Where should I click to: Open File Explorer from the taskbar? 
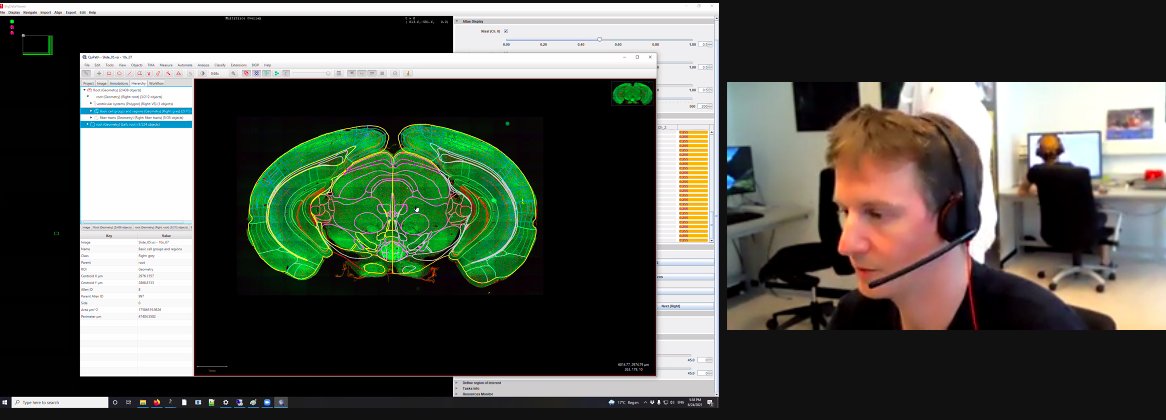click(143, 402)
